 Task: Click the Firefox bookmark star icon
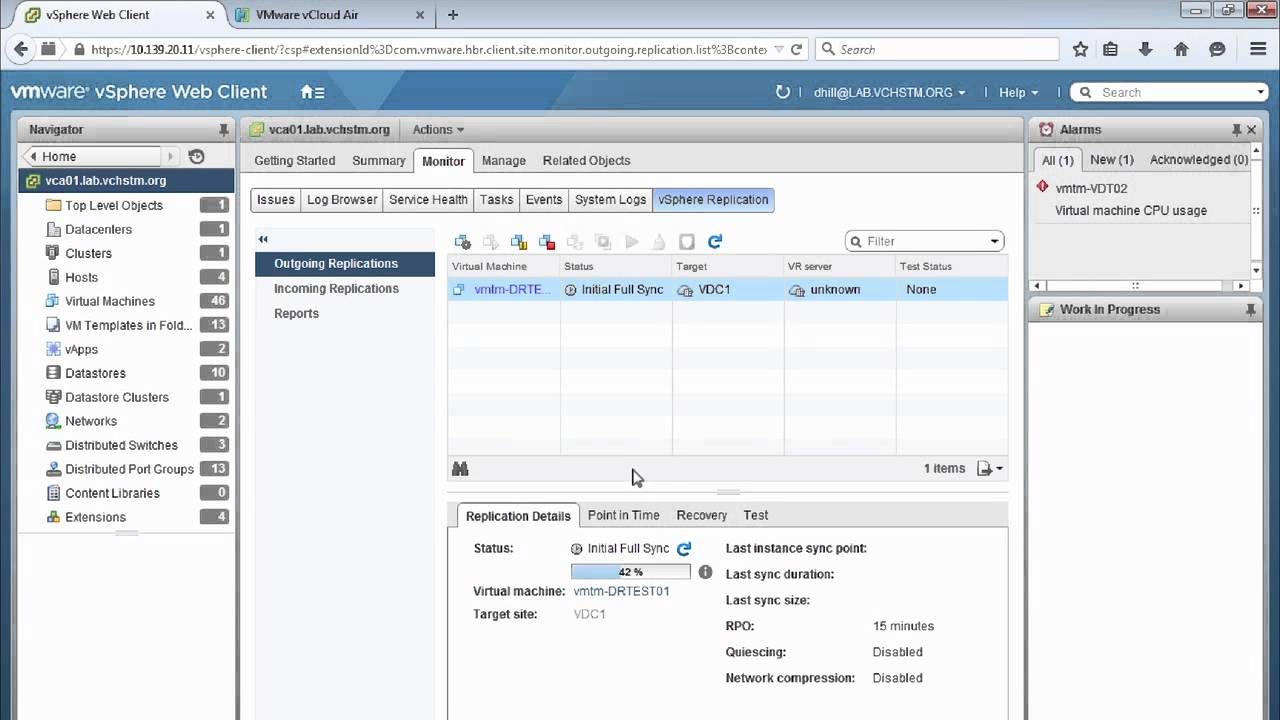click(1080, 49)
